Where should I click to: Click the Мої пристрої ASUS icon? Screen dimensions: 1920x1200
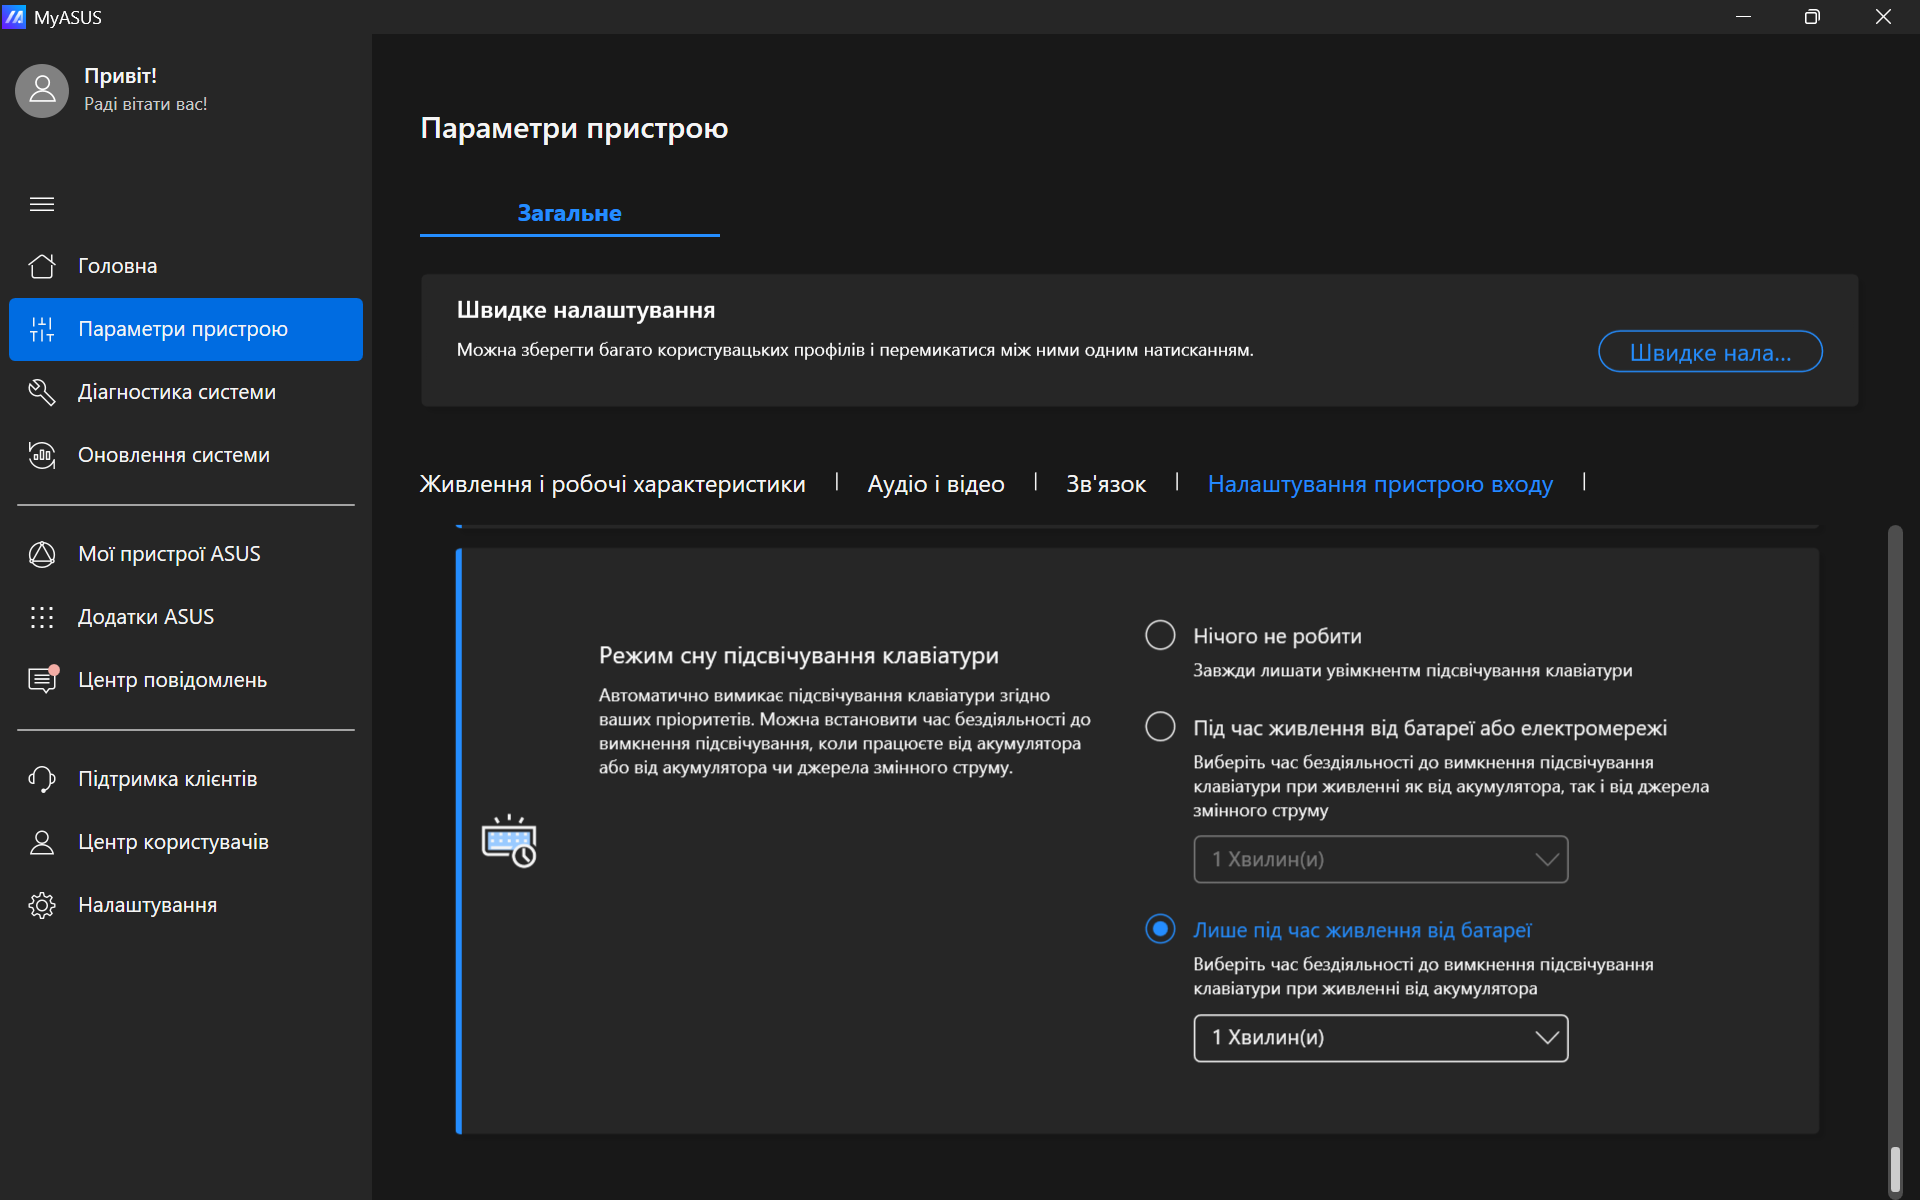[42, 554]
